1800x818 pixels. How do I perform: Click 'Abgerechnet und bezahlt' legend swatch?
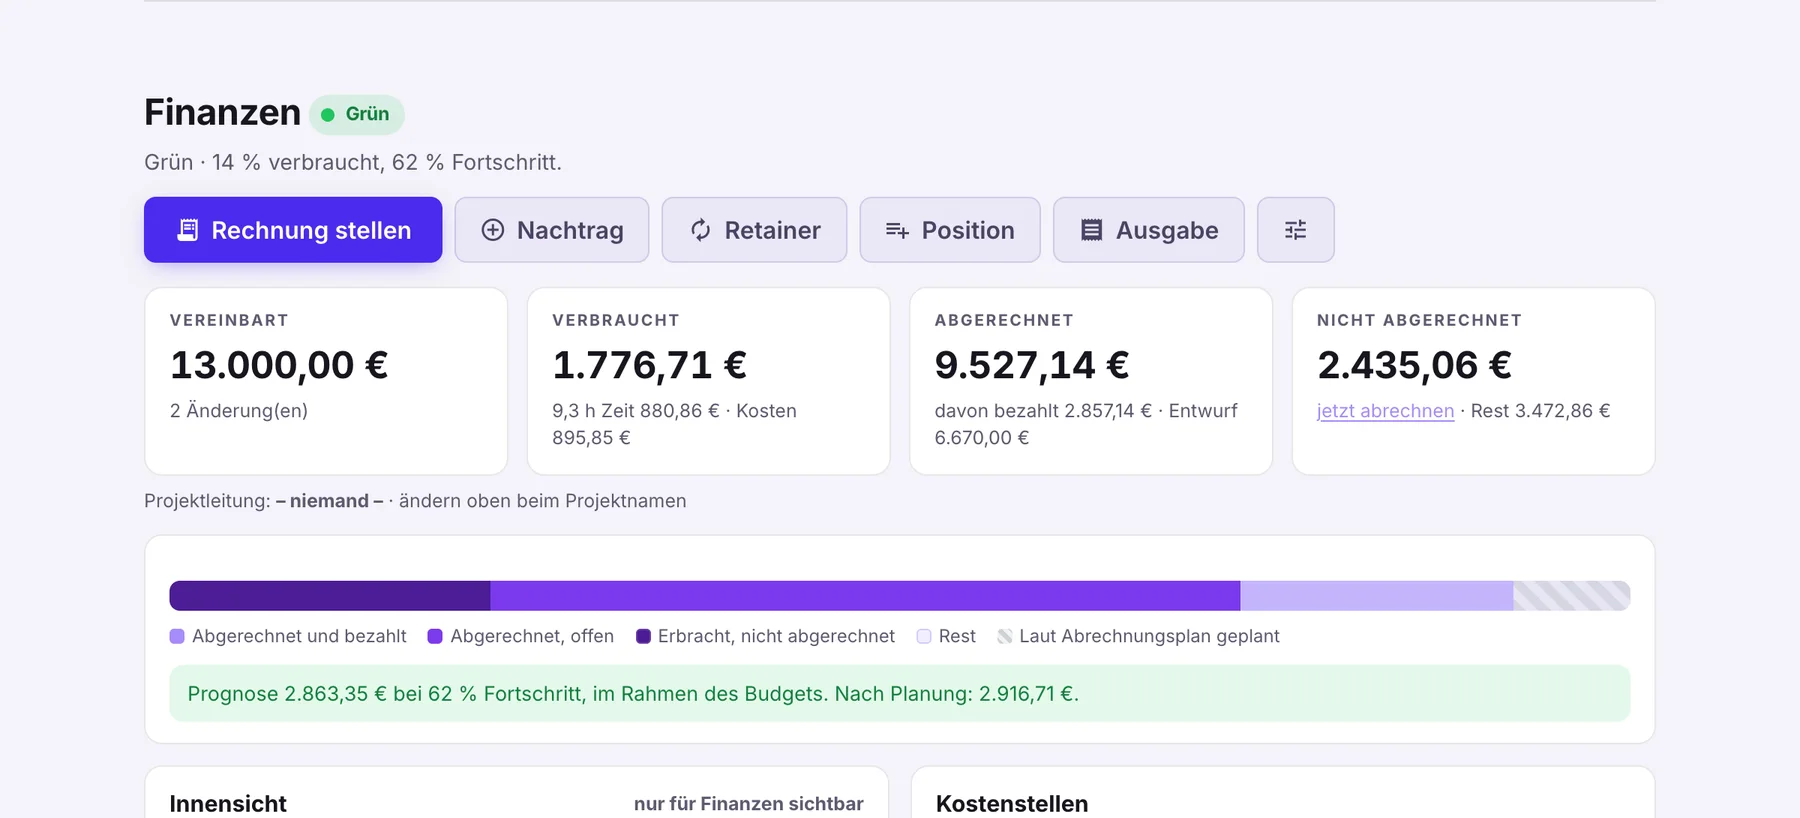(x=177, y=637)
